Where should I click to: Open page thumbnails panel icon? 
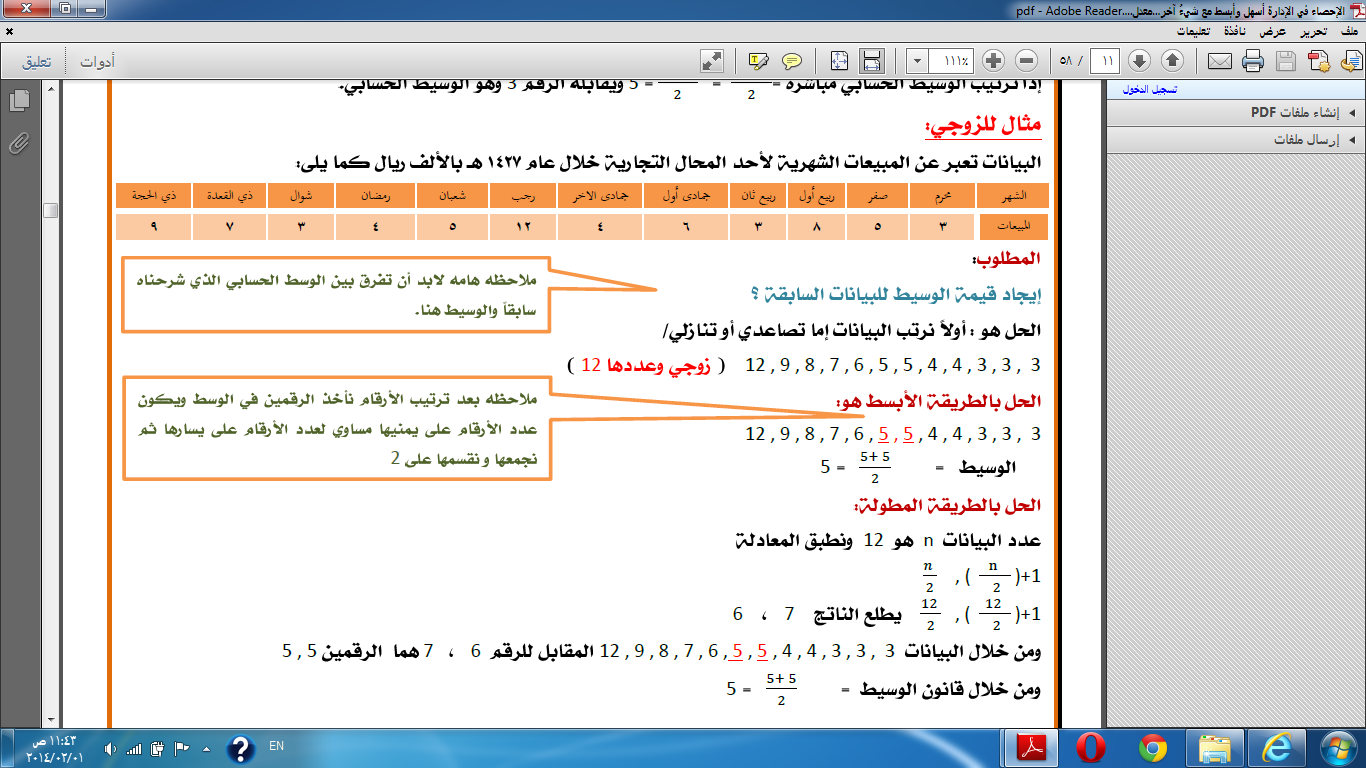click(x=18, y=100)
